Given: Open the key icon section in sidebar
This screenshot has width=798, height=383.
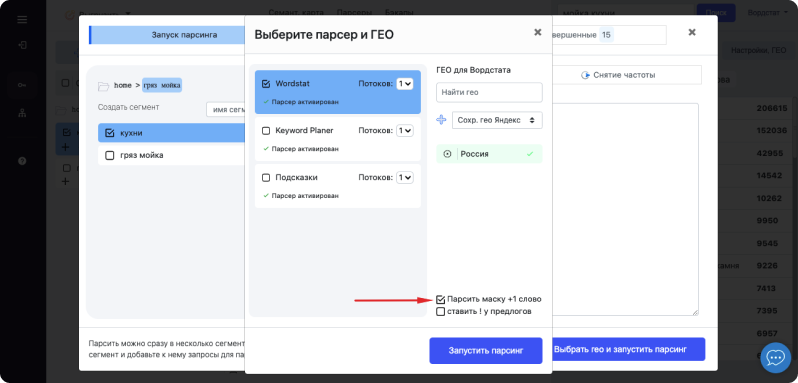Looking at the screenshot, I should pyautogui.click(x=22, y=85).
